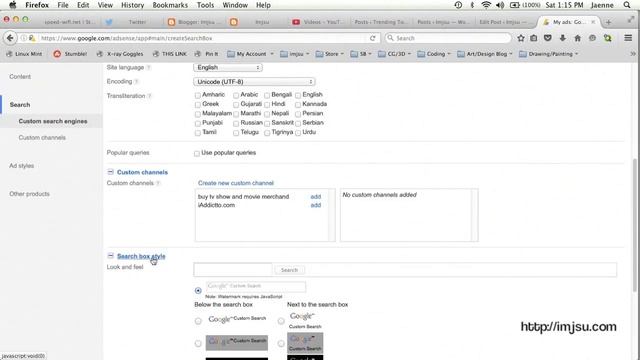Click the preview Search button

point(289,270)
